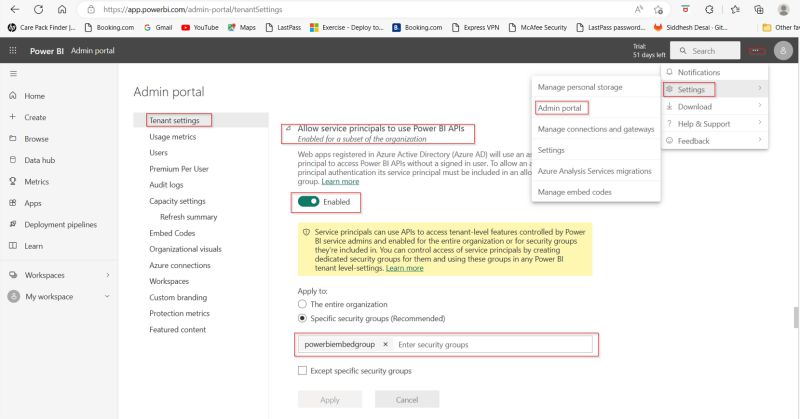Click the Apply button

click(330, 399)
